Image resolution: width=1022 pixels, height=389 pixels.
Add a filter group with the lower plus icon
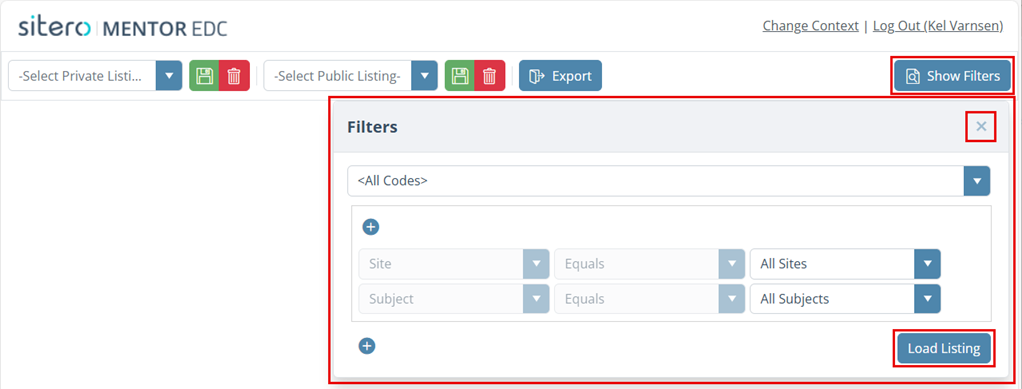pos(367,346)
